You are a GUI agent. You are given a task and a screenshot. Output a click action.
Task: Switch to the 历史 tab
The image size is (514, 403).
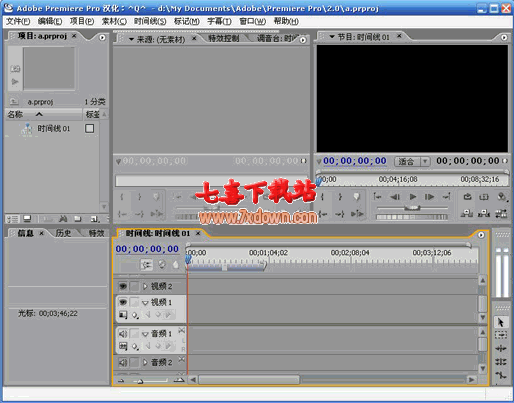click(63, 233)
